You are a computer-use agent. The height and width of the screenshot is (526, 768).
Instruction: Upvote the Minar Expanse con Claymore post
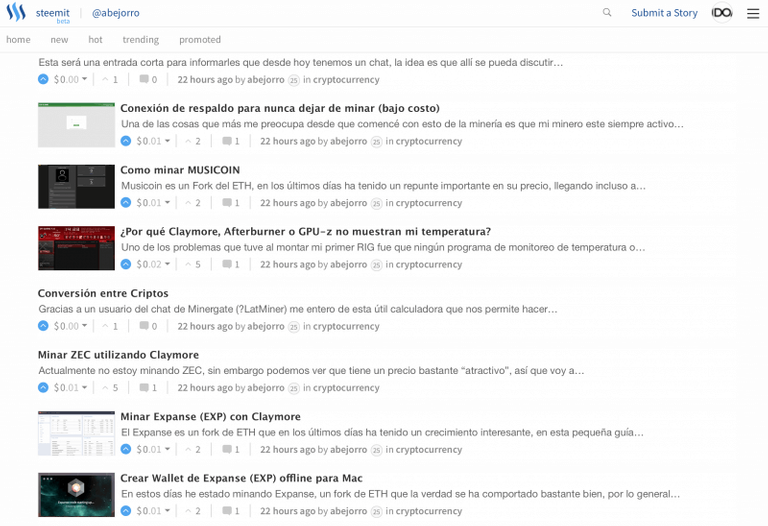click(x=126, y=450)
